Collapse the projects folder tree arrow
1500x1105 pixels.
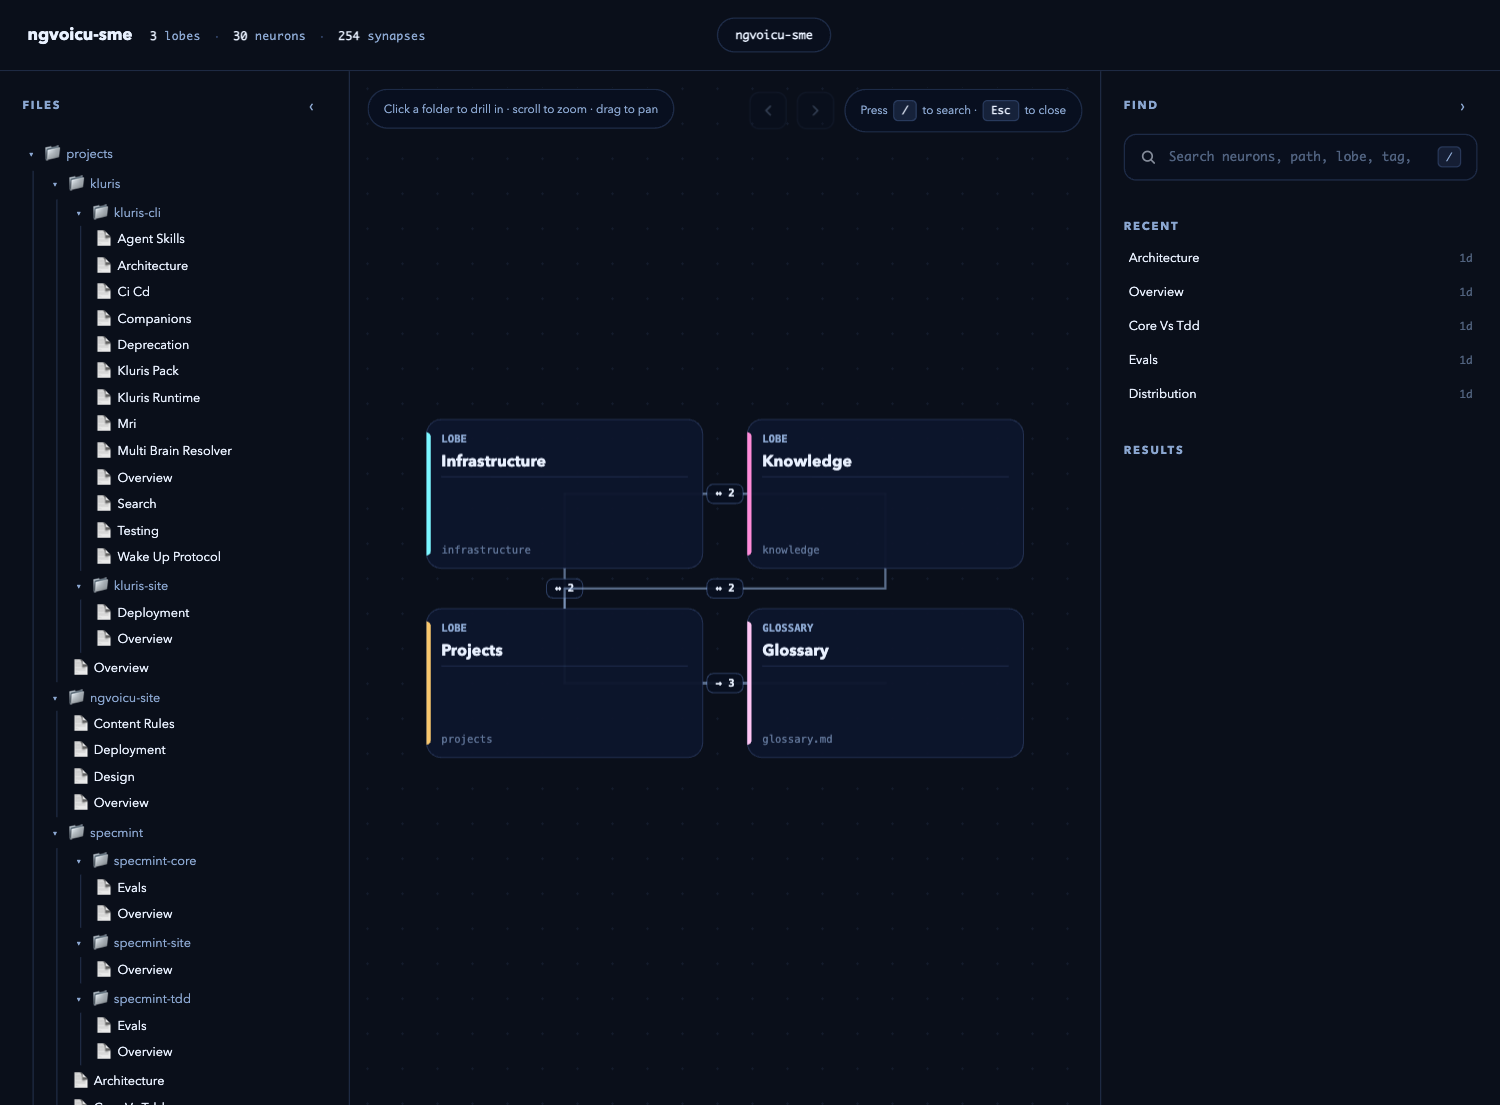click(31, 154)
